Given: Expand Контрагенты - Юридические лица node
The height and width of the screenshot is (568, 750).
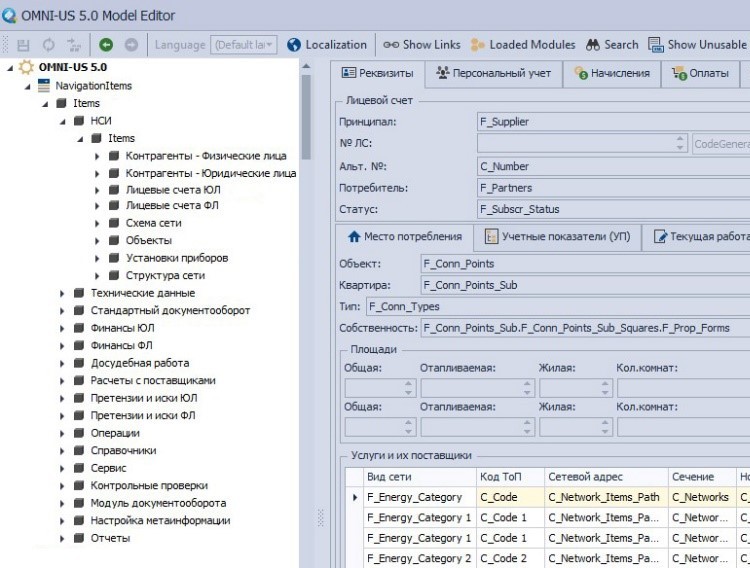Looking at the screenshot, I should (97, 174).
